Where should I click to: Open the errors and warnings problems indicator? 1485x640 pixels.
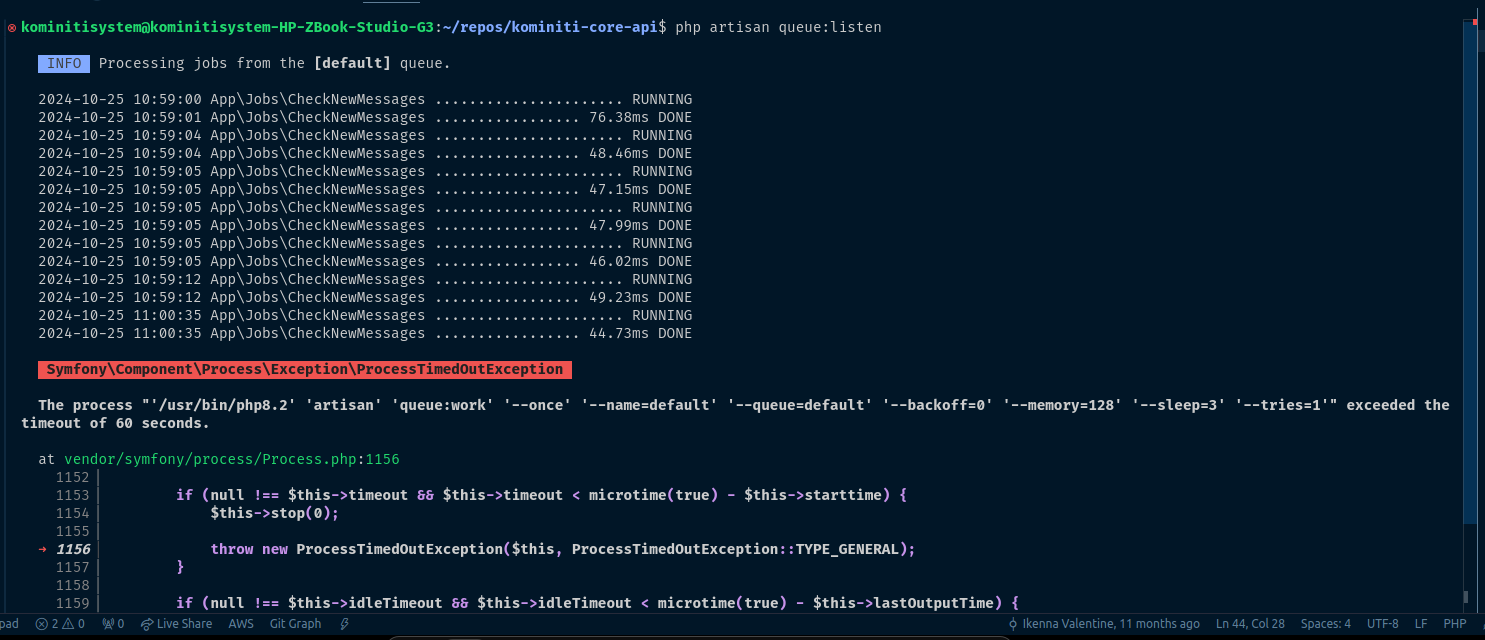click(x=60, y=623)
